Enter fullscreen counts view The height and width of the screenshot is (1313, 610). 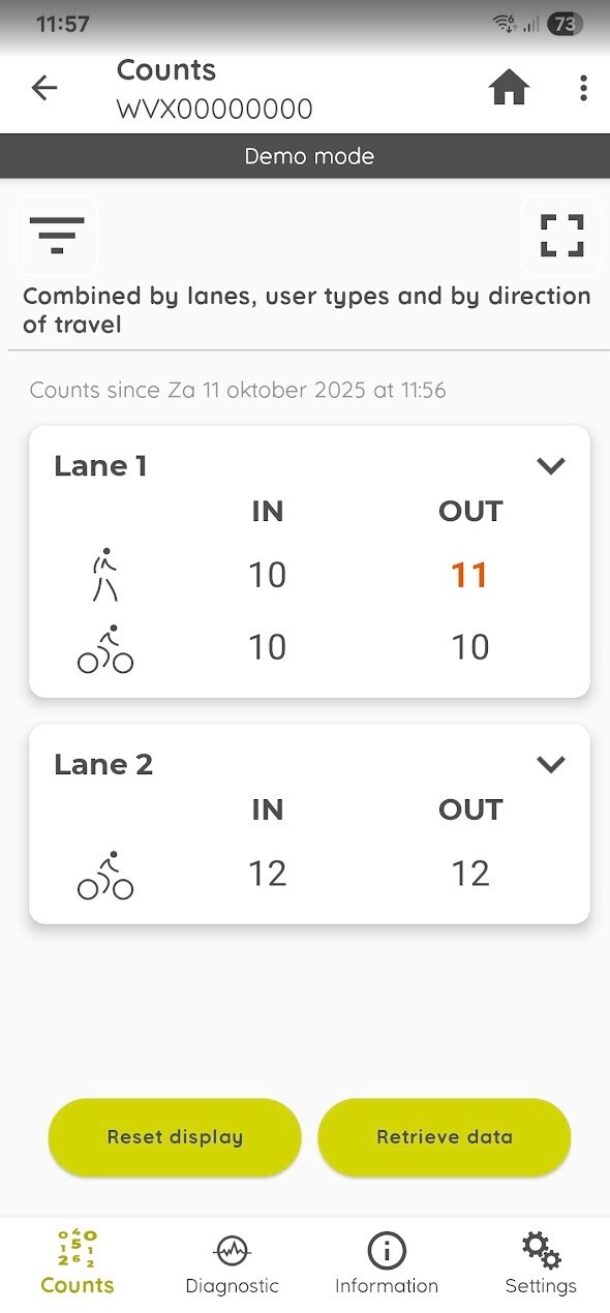561,235
